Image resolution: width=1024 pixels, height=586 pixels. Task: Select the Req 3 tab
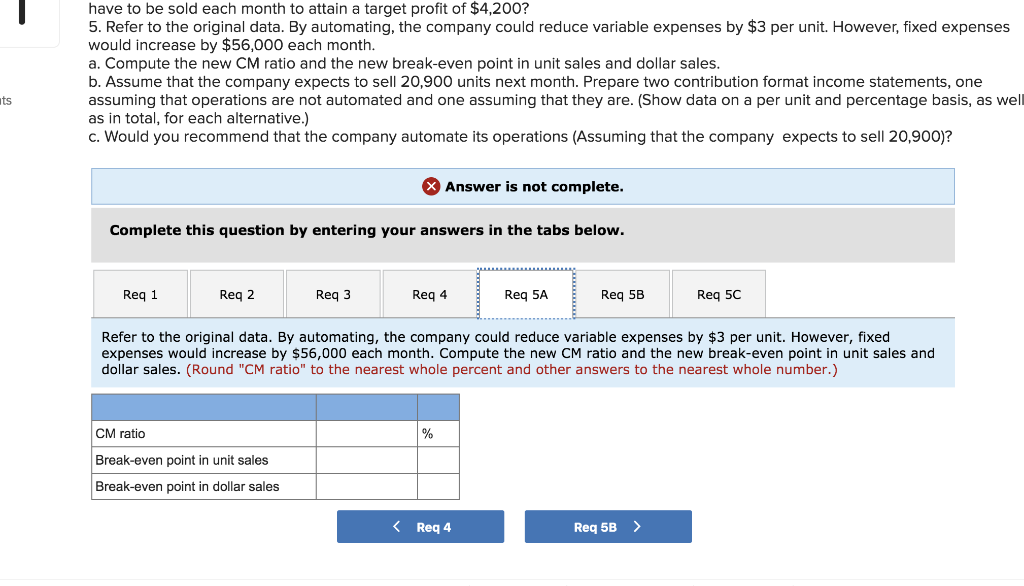tap(333, 293)
